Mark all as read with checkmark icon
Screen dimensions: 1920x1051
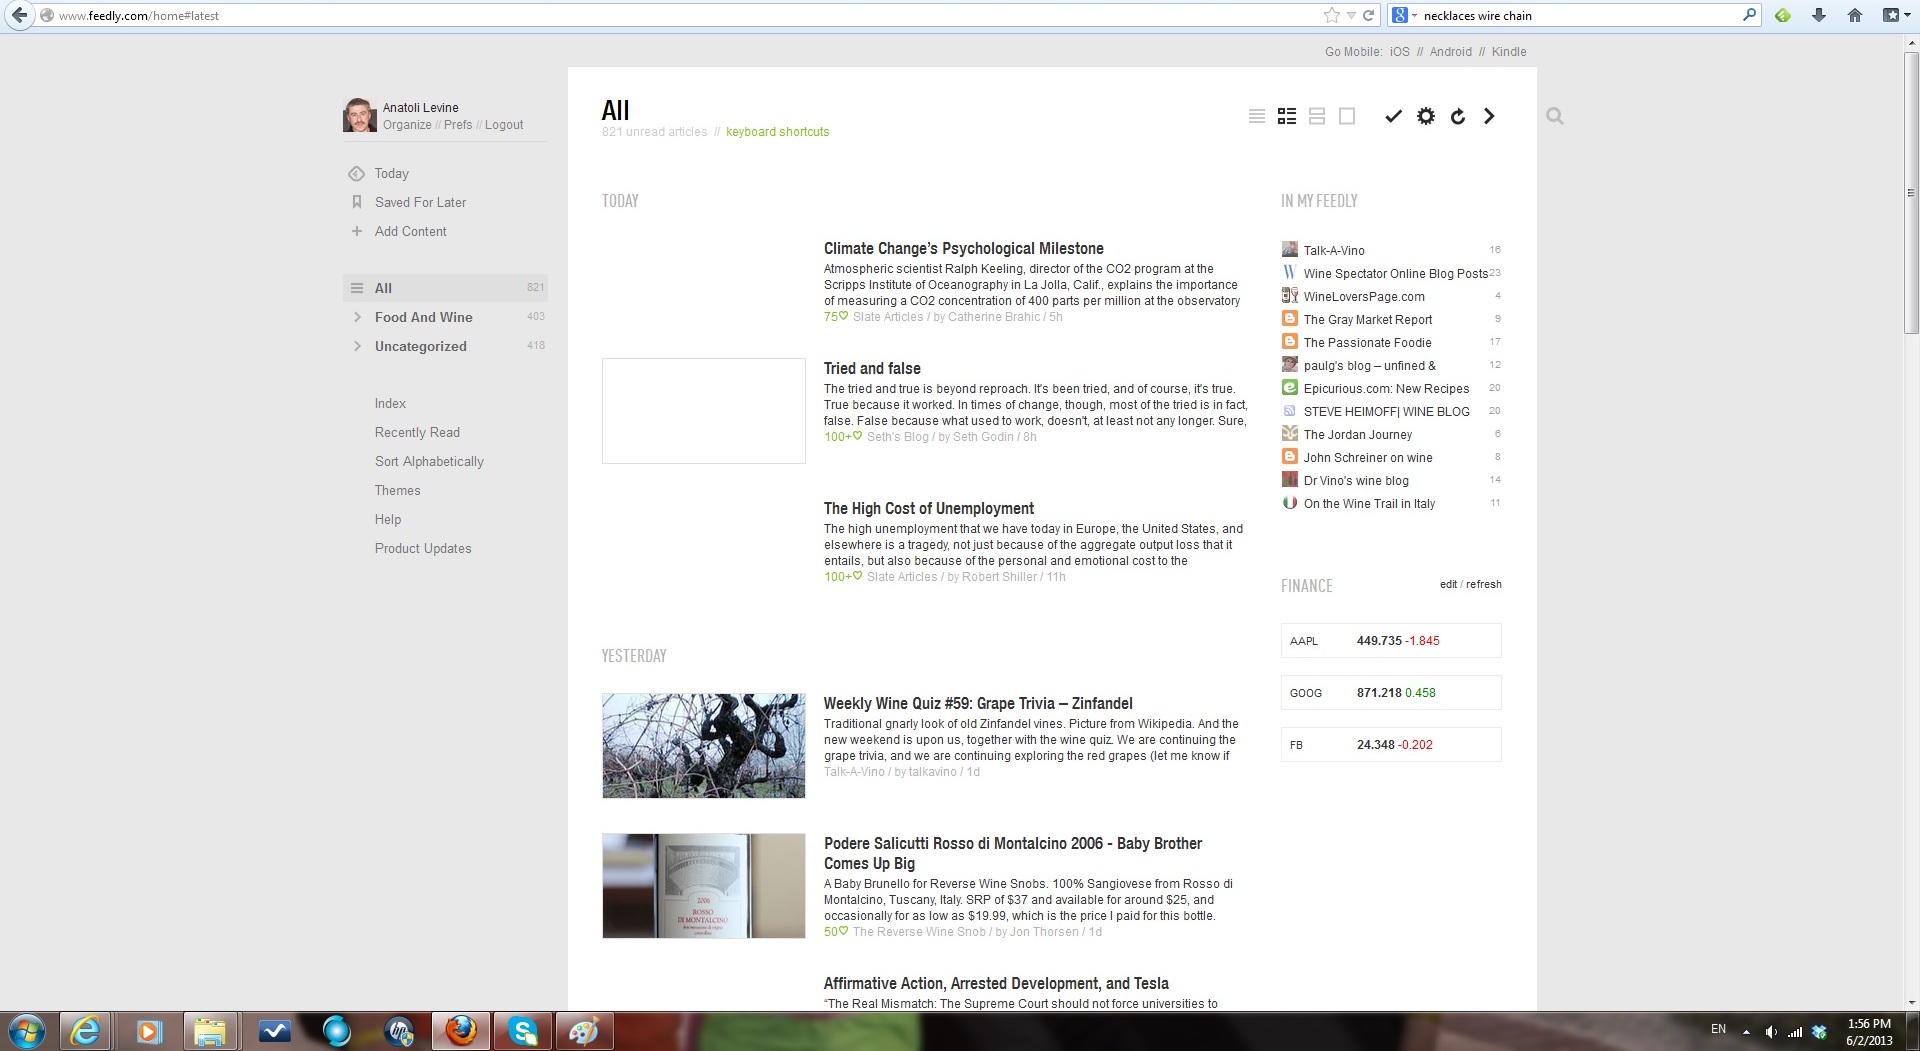(1393, 117)
